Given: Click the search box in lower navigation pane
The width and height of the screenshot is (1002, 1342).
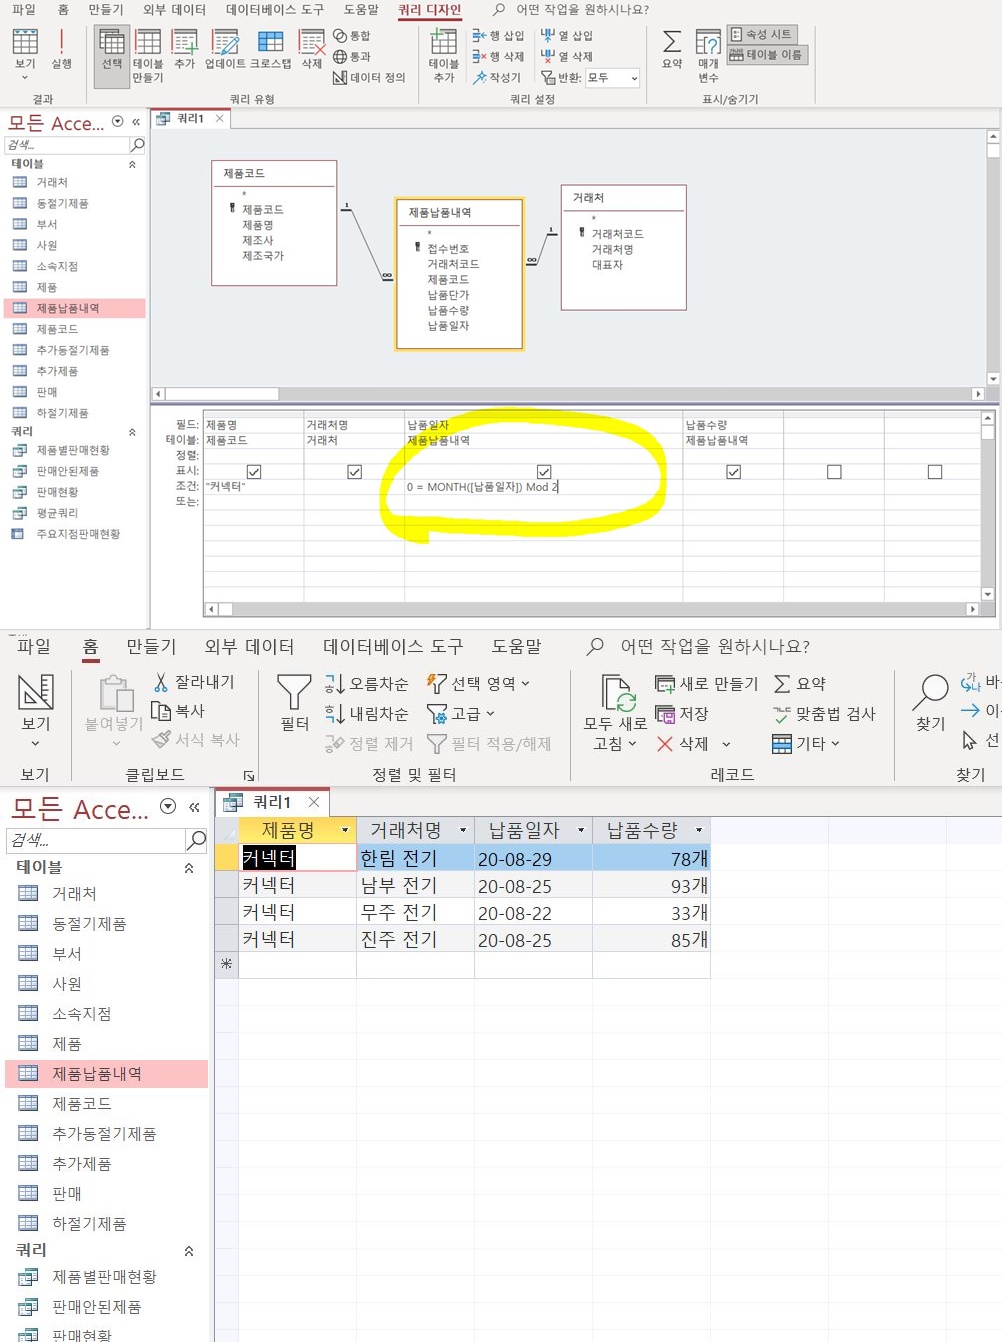Looking at the screenshot, I should coord(96,840).
